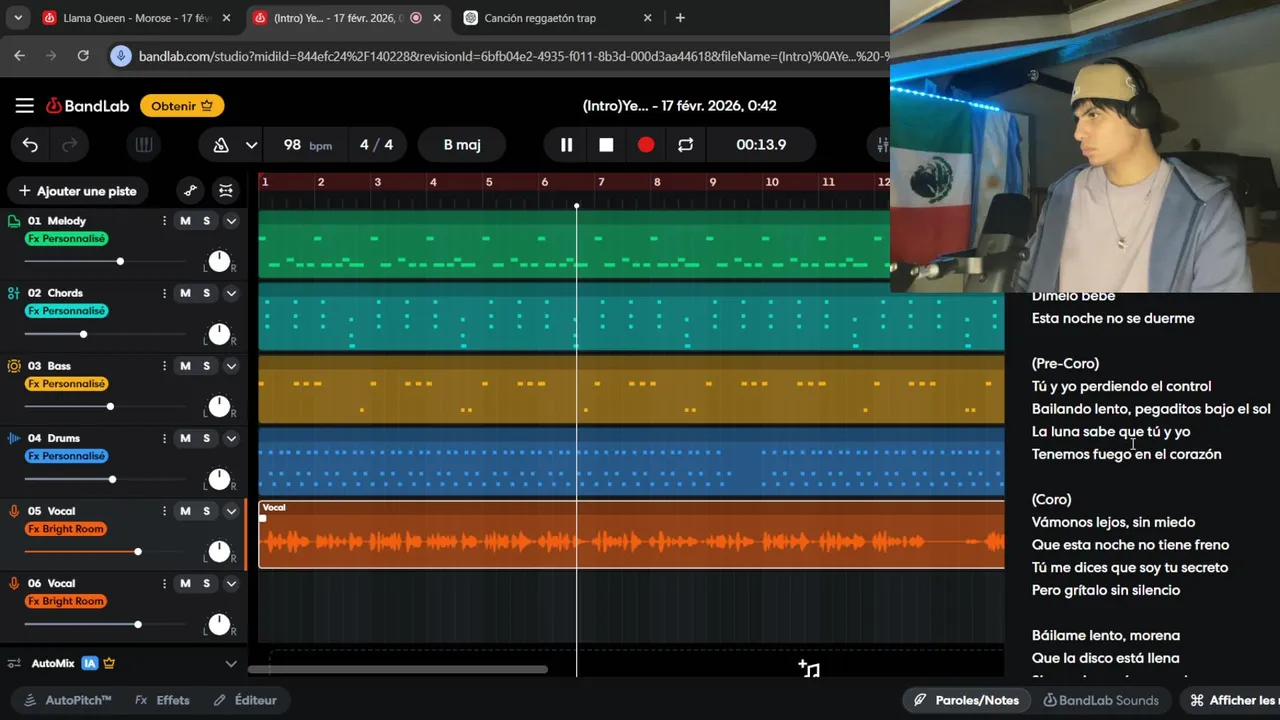Toggle the loop cycle button
The image size is (1280, 720).
tap(685, 145)
